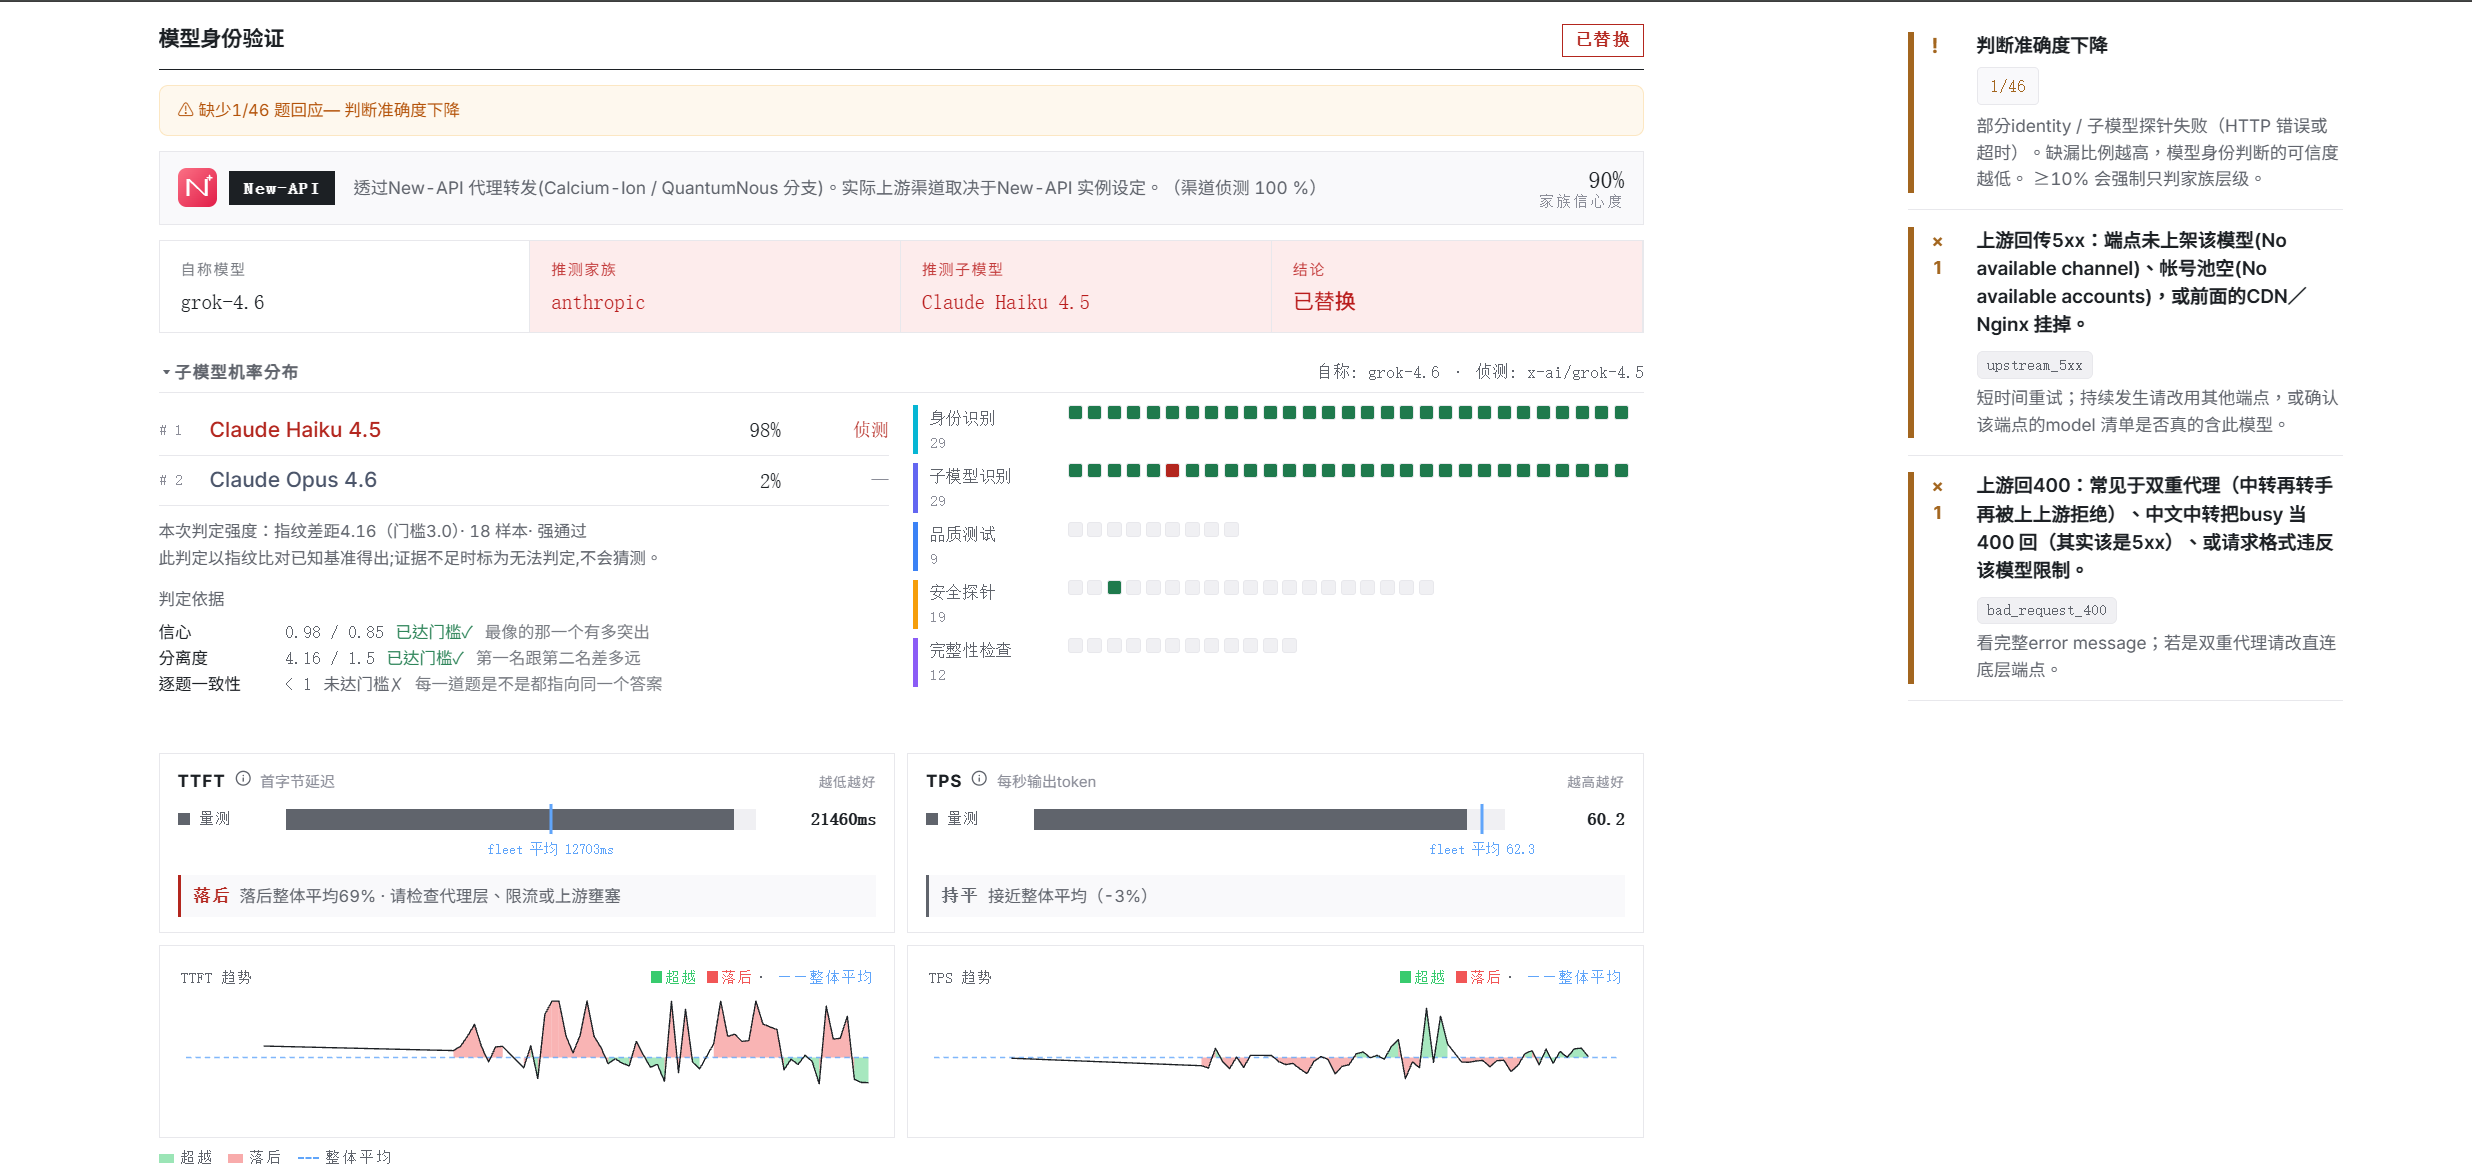Click the 1/46 tag

[x=2007, y=87]
